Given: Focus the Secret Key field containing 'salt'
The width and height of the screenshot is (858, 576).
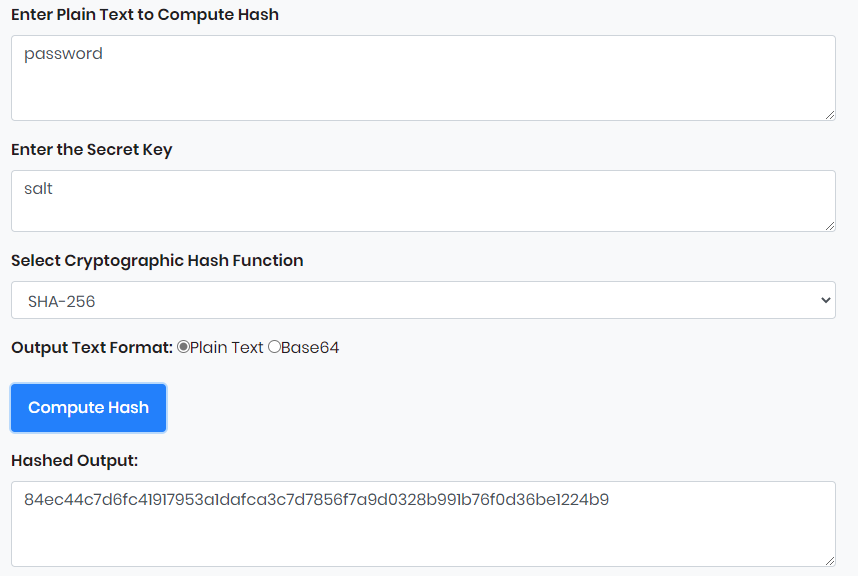Looking at the screenshot, I should 422,201.
